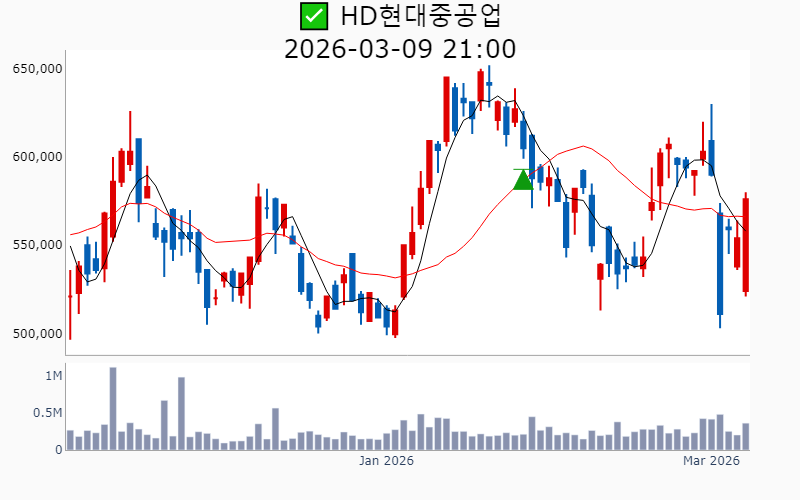800x500 pixels.
Task: Click the 1M volume axis label
Action: coord(54,376)
